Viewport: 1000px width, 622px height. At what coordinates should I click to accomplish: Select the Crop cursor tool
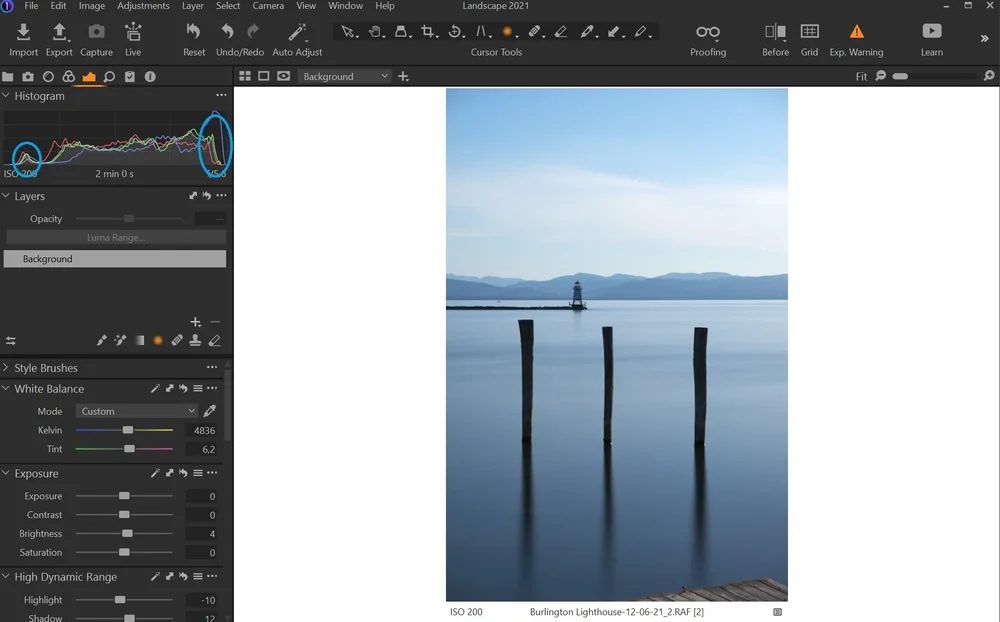428,33
